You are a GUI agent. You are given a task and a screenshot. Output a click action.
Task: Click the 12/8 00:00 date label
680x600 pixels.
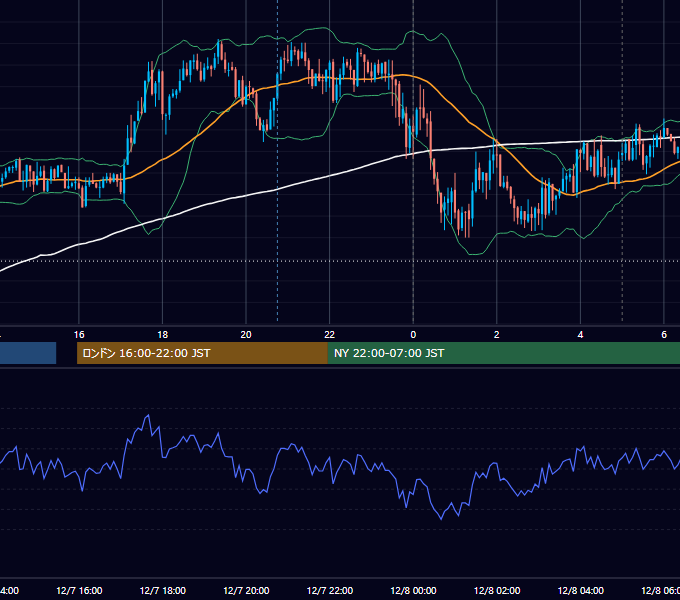pyautogui.click(x=413, y=590)
